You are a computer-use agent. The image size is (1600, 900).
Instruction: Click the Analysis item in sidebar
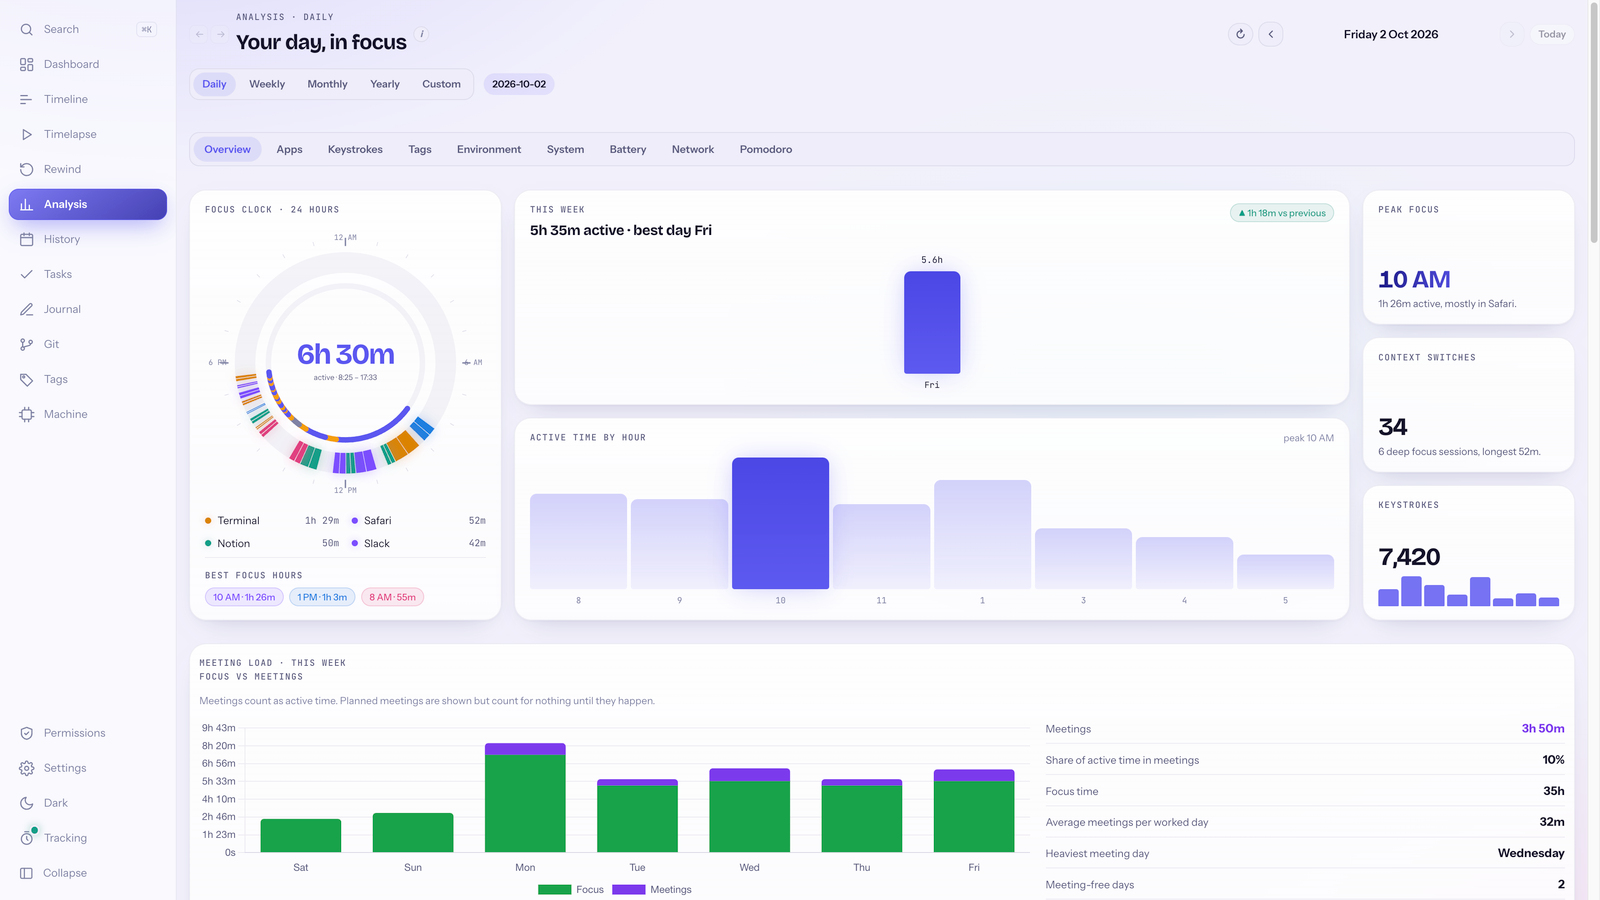[x=88, y=204]
